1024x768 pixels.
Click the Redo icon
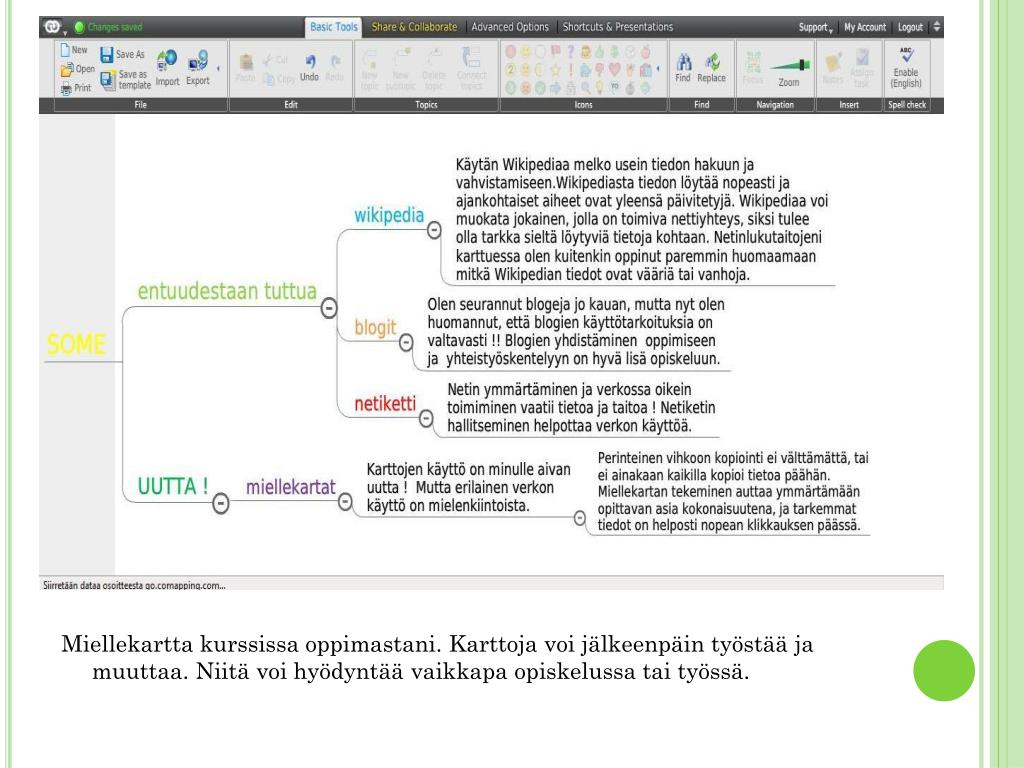click(x=335, y=61)
